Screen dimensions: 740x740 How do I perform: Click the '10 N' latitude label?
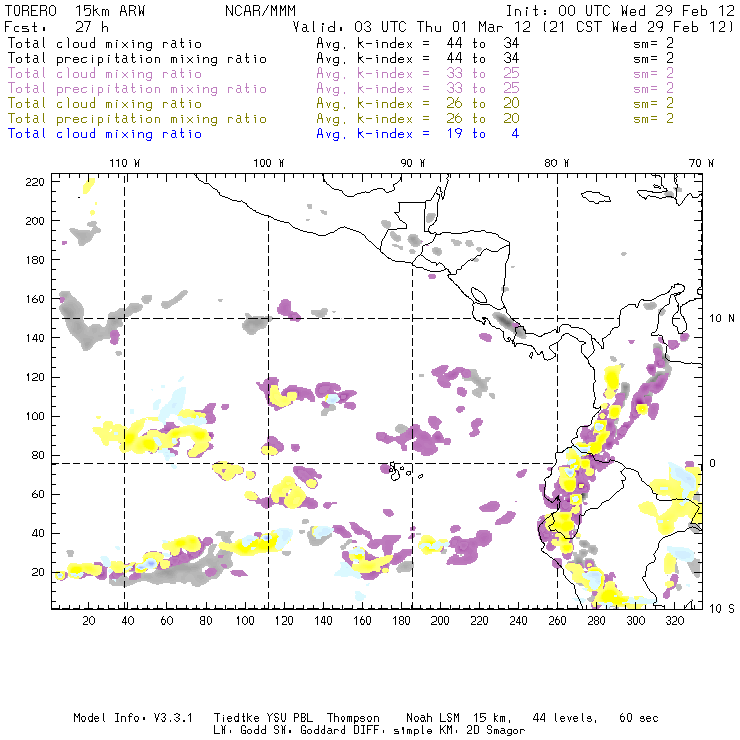coord(722,319)
